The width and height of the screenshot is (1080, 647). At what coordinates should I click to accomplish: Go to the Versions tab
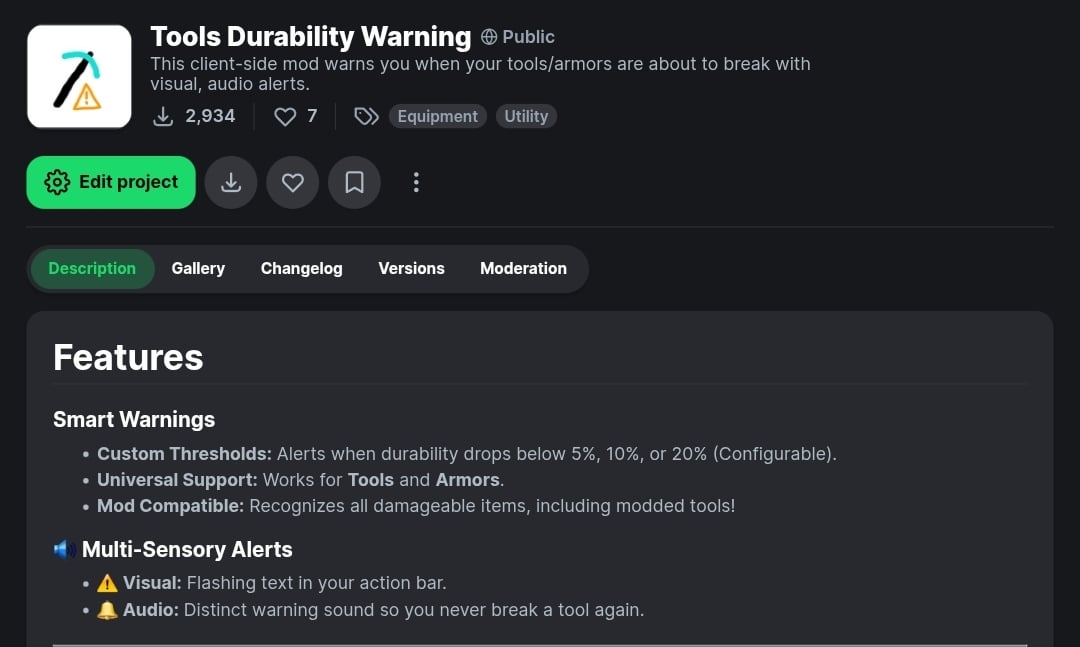coord(411,269)
